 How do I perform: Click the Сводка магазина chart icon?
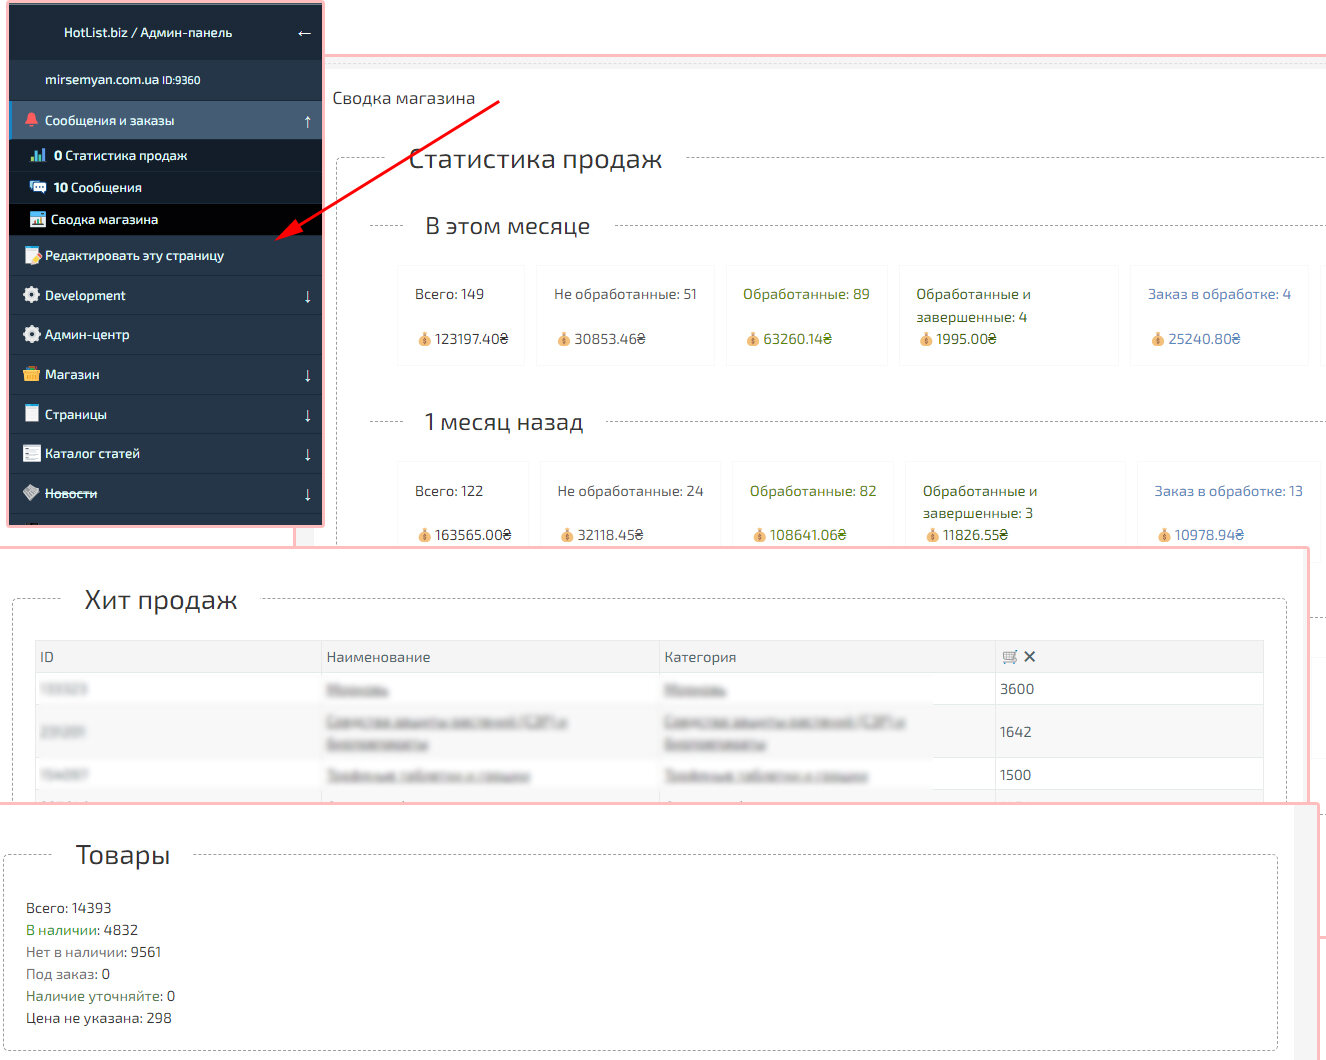pyautogui.click(x=38, y=219)
